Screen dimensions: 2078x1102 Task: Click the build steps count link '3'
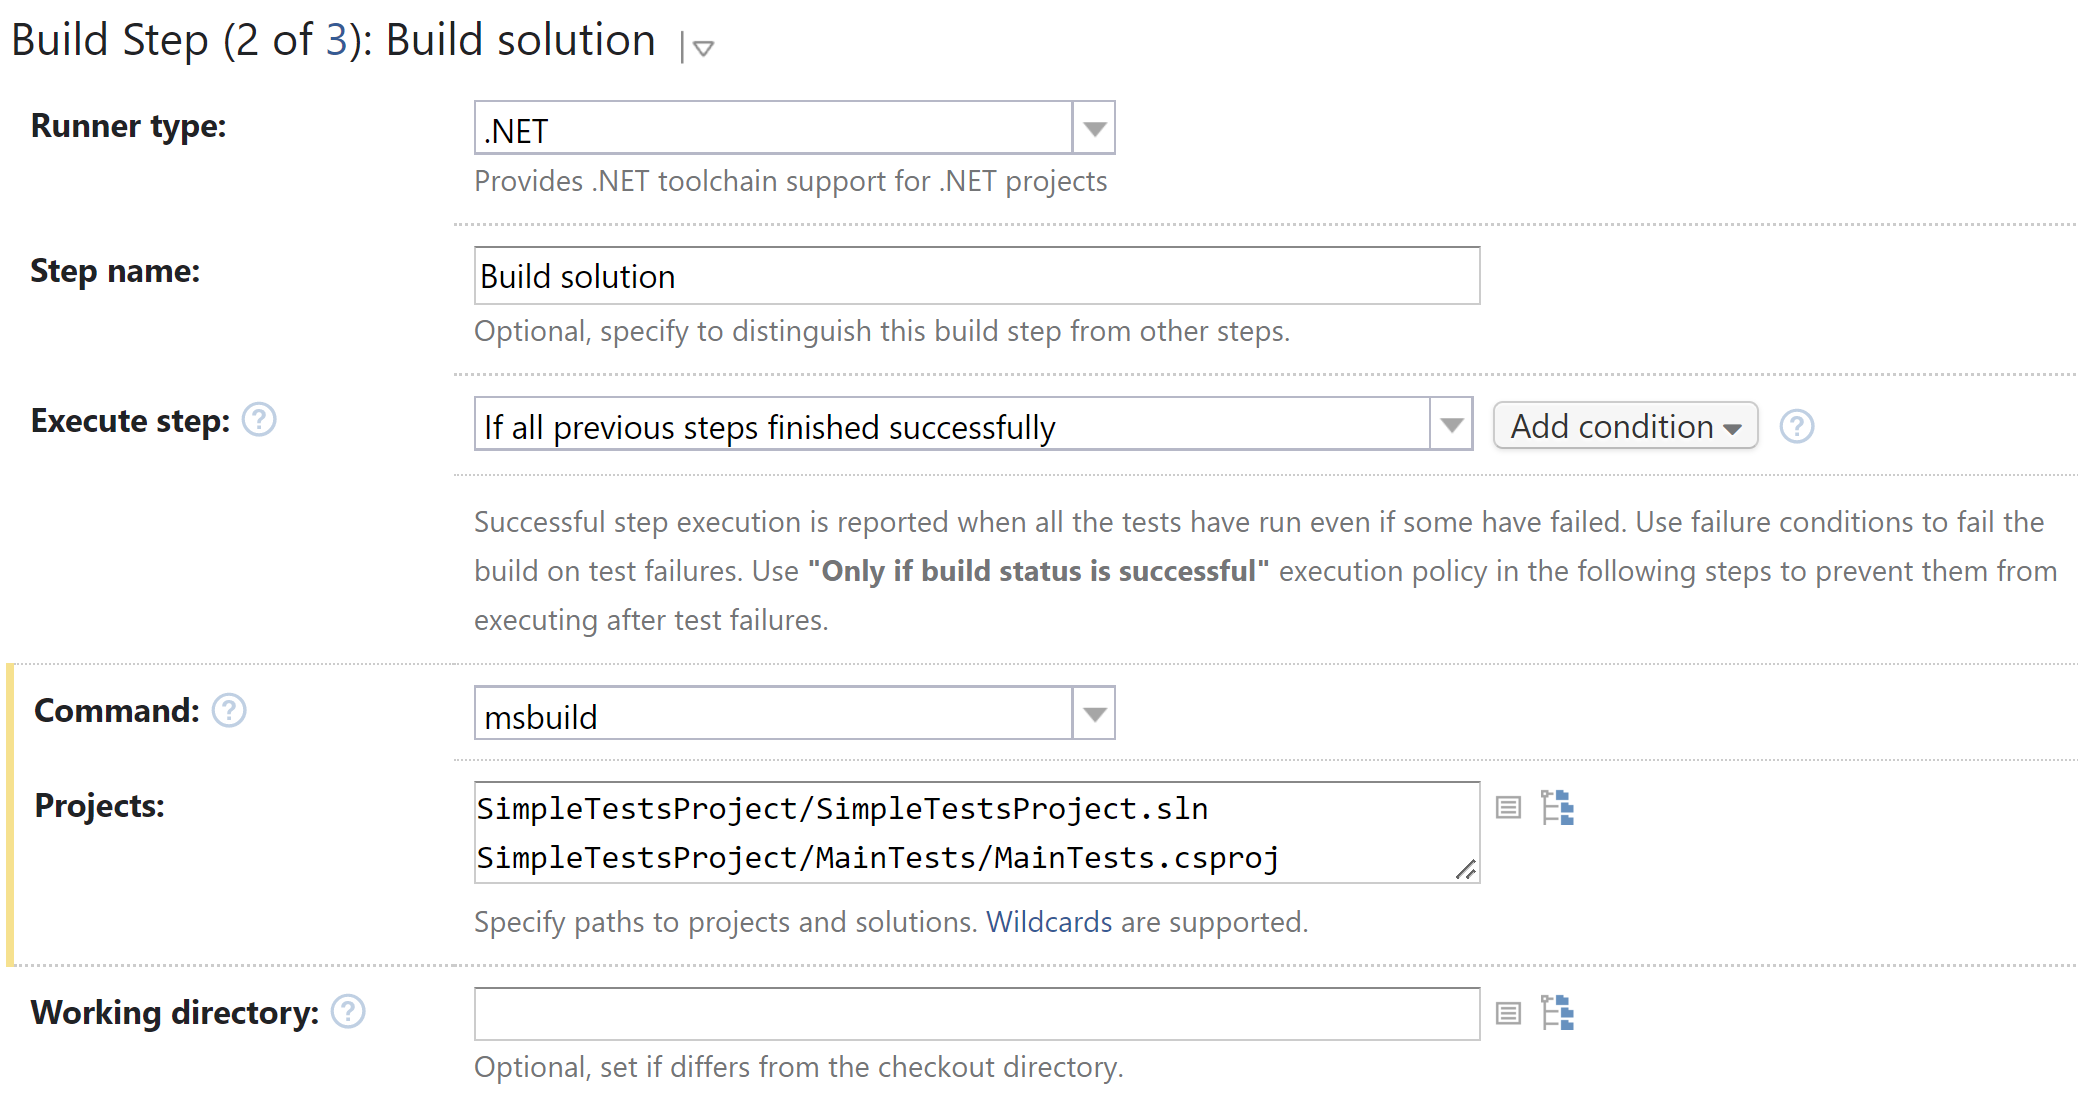point(336,41)
